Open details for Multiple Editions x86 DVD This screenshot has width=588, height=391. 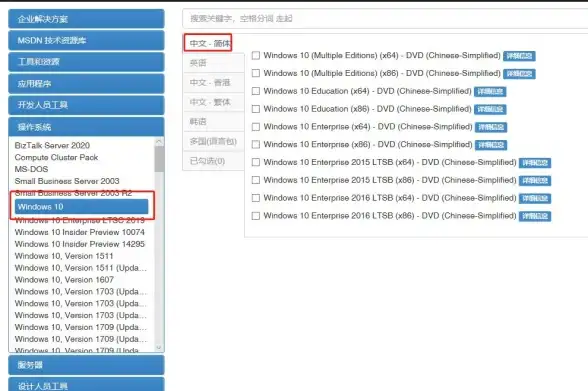coord(519,74)
